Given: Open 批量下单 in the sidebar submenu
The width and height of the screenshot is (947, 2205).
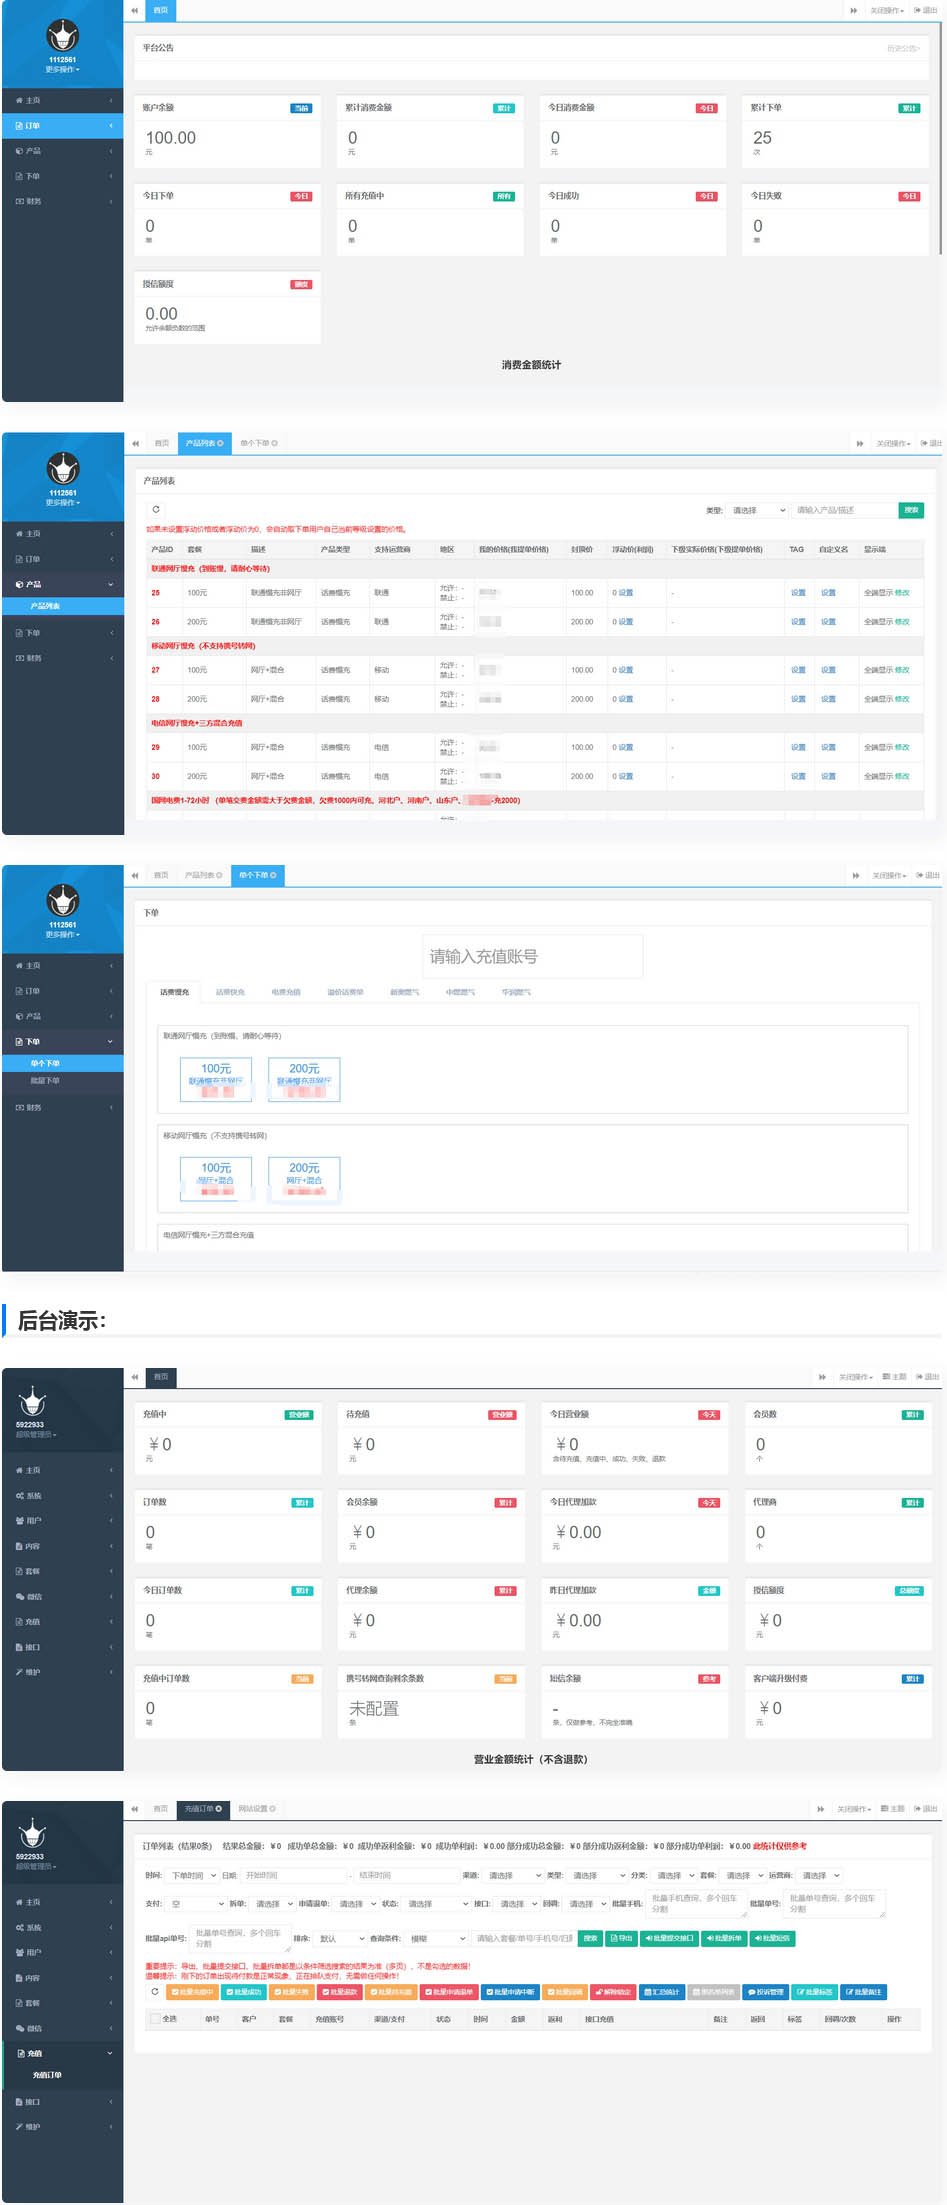Looking at the screenshot, I should tap(45, 1080).
